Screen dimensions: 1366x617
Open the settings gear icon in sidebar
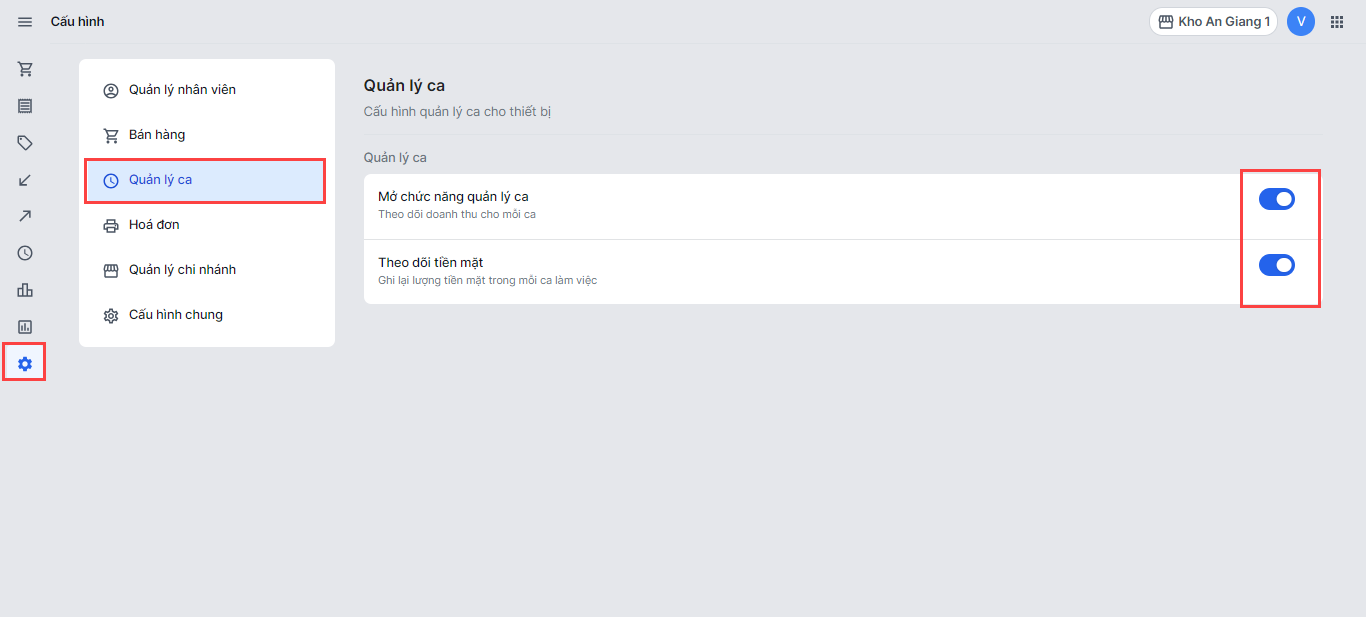coord(25,364)
